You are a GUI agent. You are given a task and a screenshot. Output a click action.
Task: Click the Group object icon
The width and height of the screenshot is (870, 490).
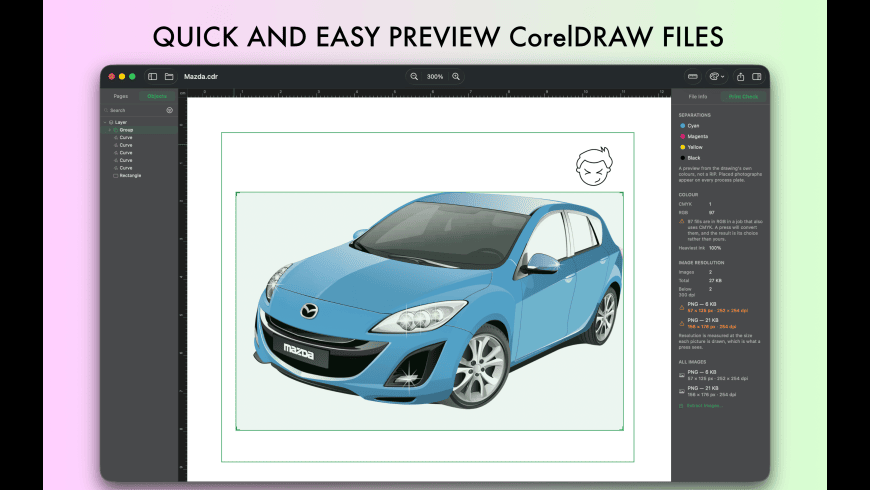coord(116,130)
